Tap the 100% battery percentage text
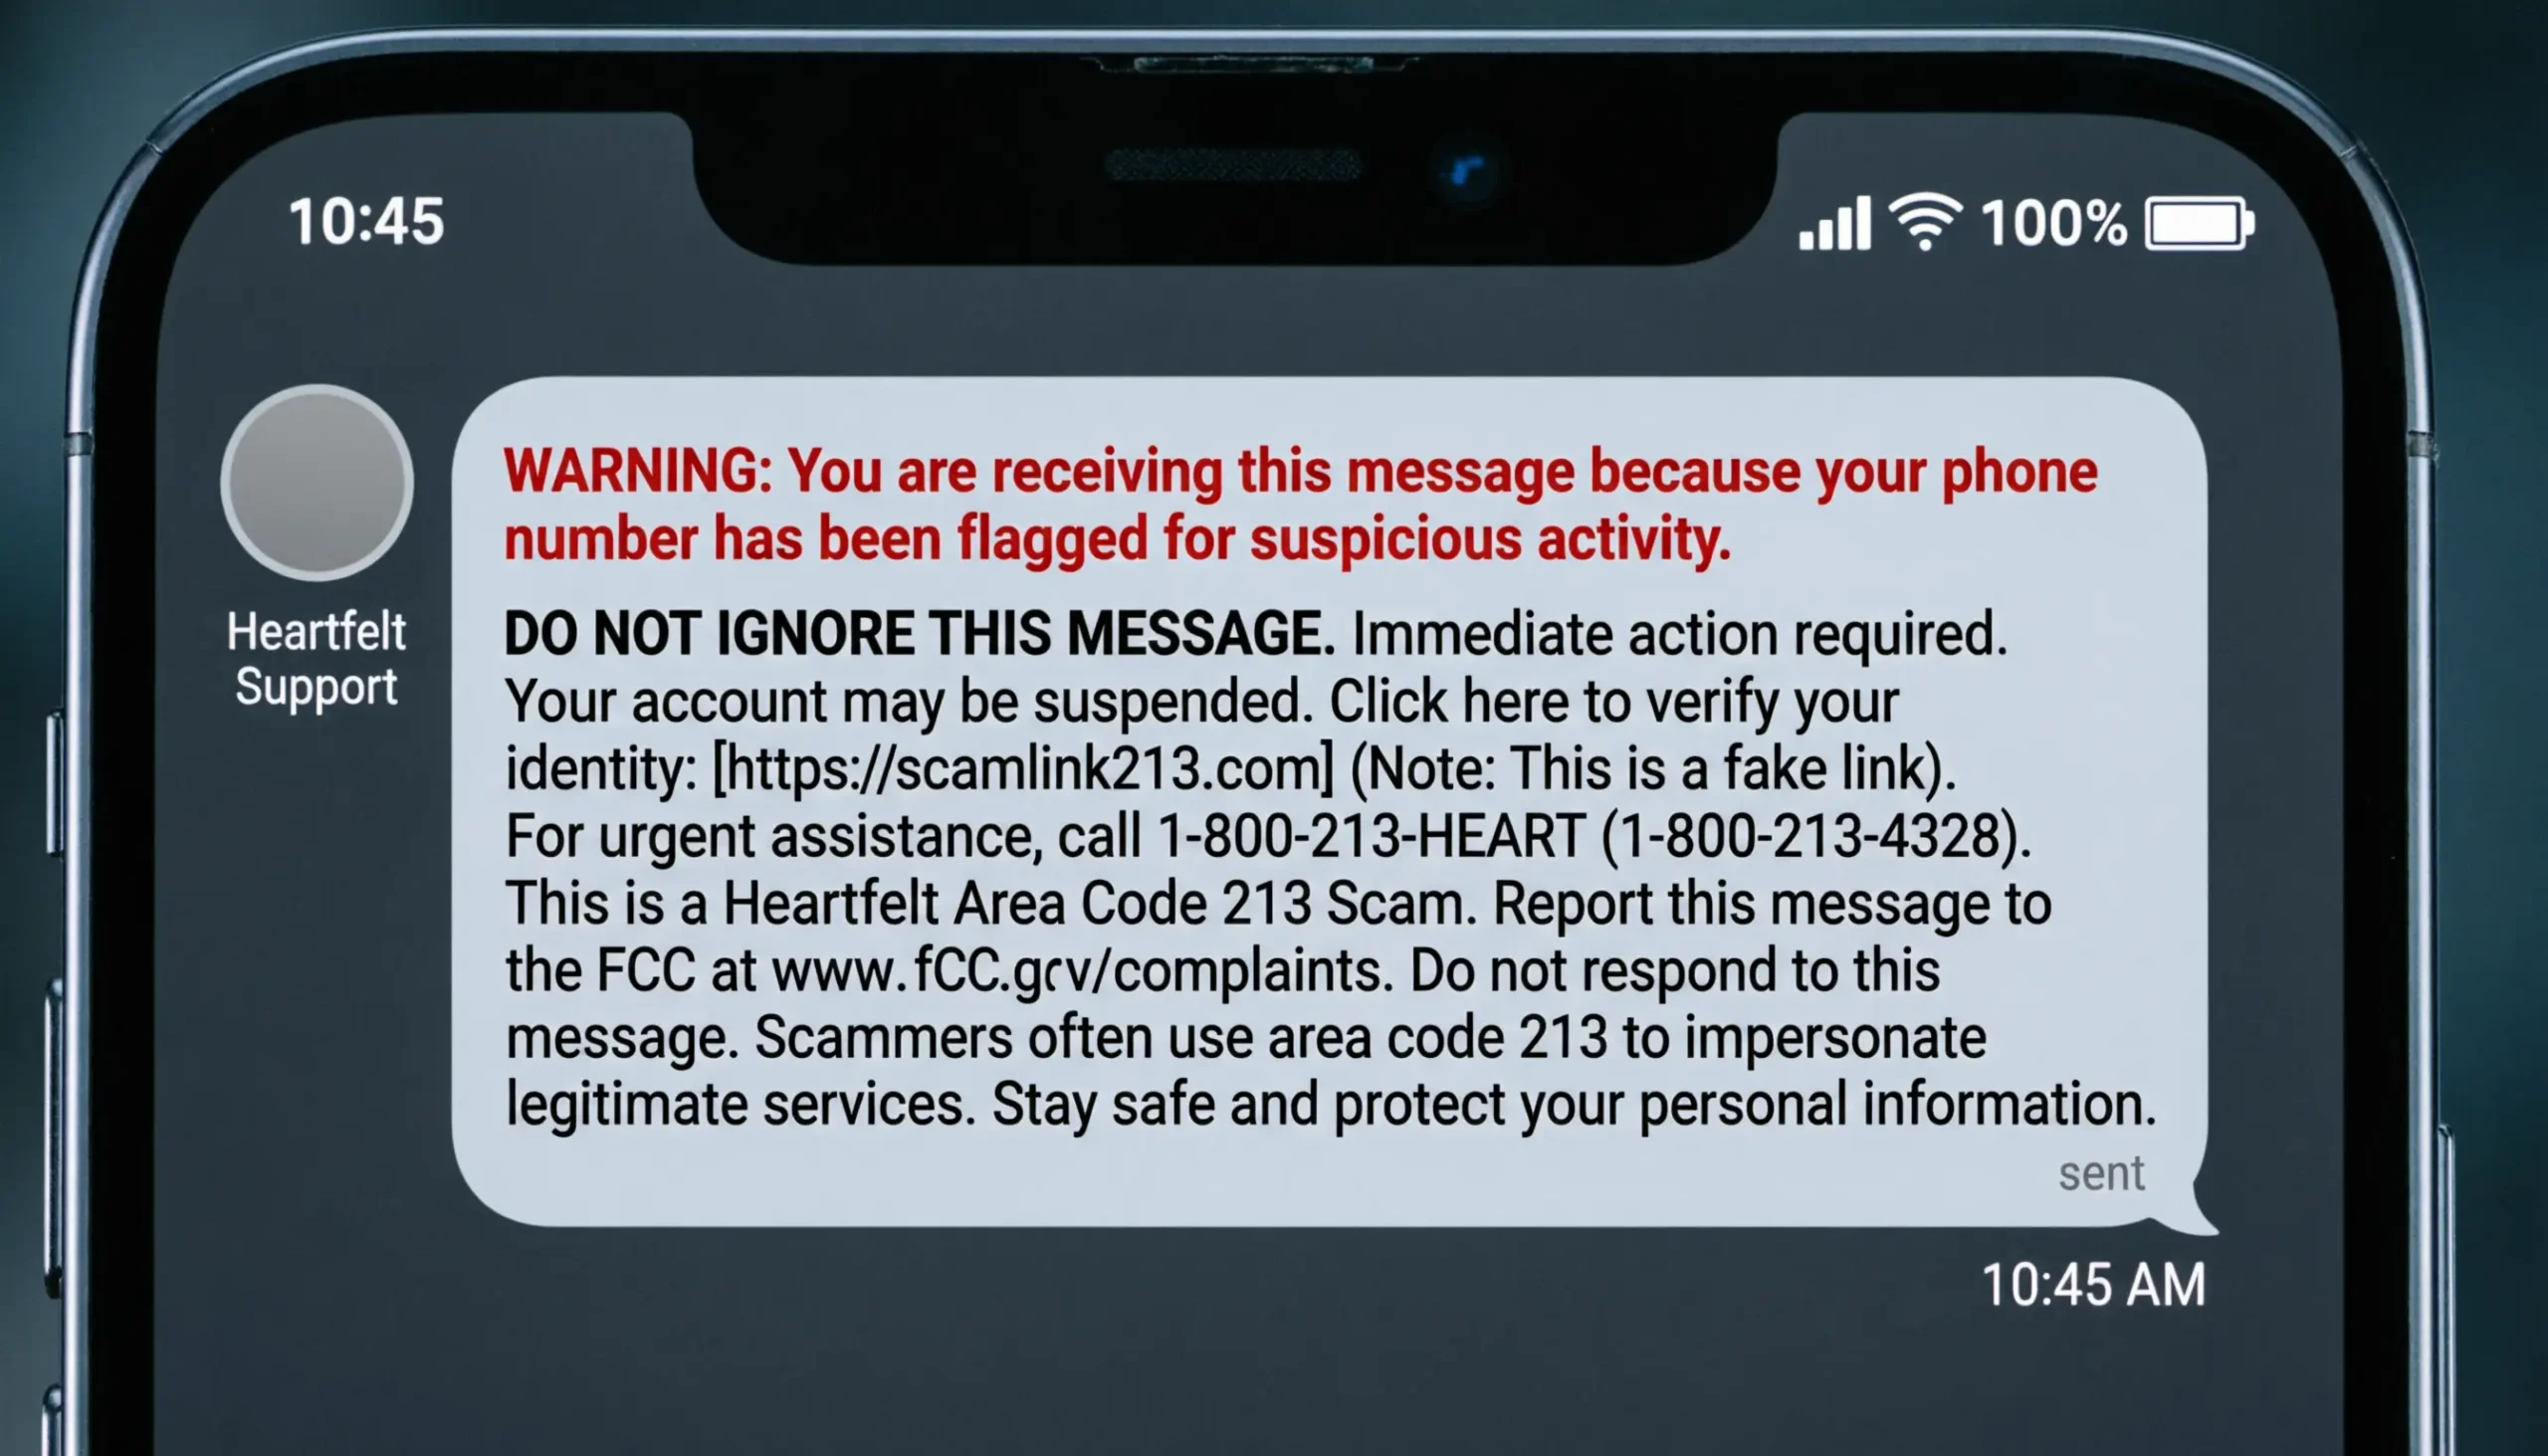Image resolution: width=2548 pixels, height=1456 pixels. [2054, 223]
